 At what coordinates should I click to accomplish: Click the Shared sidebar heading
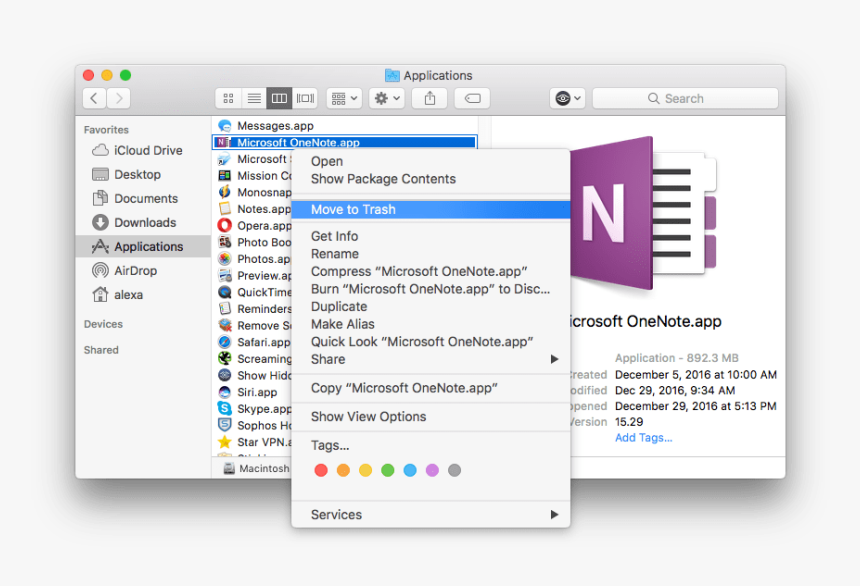[x=101, y=350]
